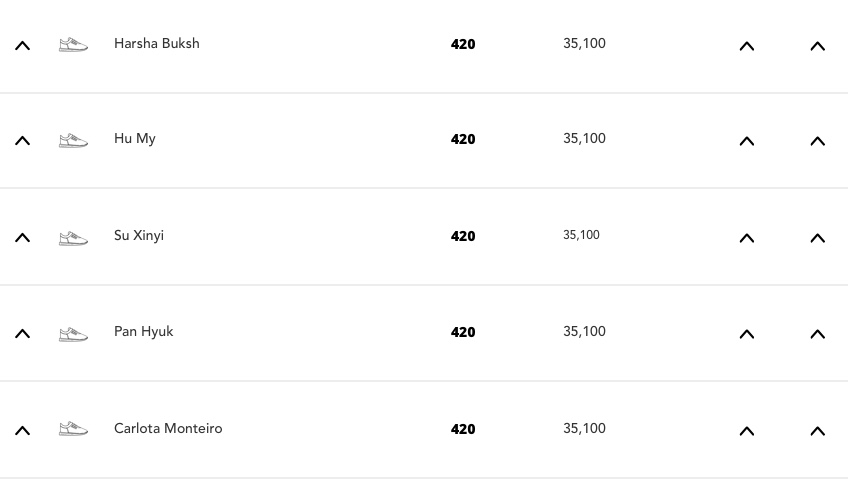Collapse the Harsha Buksh row using left chevron

tap(22, 46)
